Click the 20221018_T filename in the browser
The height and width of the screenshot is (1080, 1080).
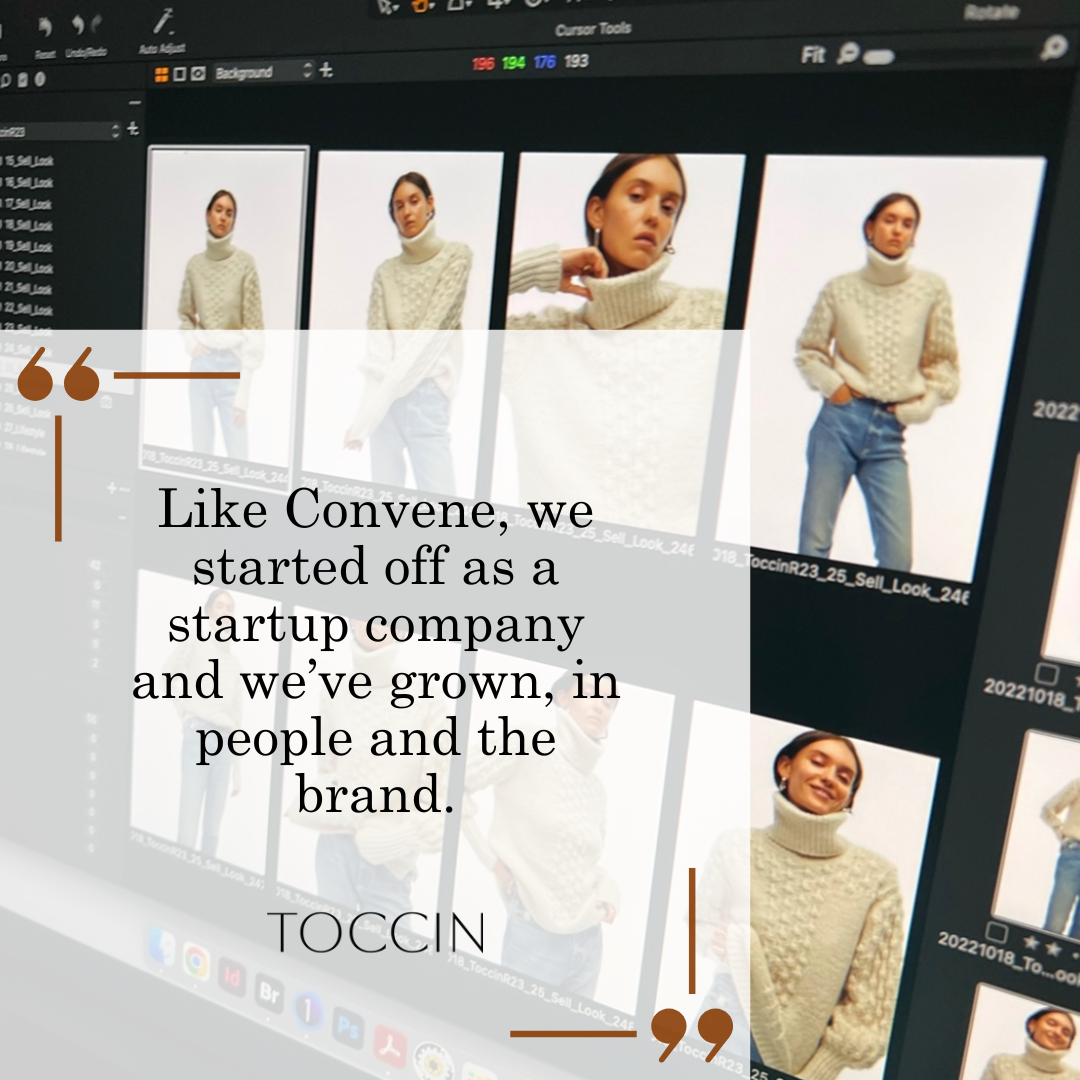click(x=1031, y=693)
